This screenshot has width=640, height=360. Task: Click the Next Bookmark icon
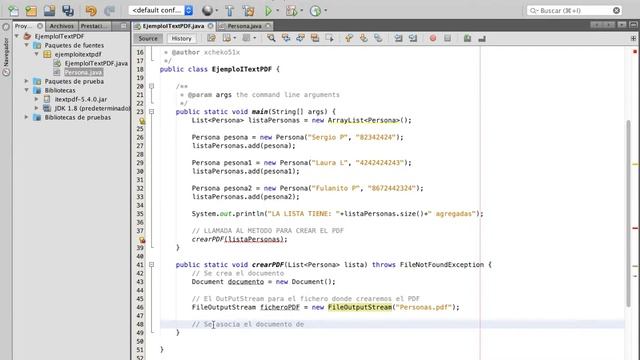(x=363, y=38)
